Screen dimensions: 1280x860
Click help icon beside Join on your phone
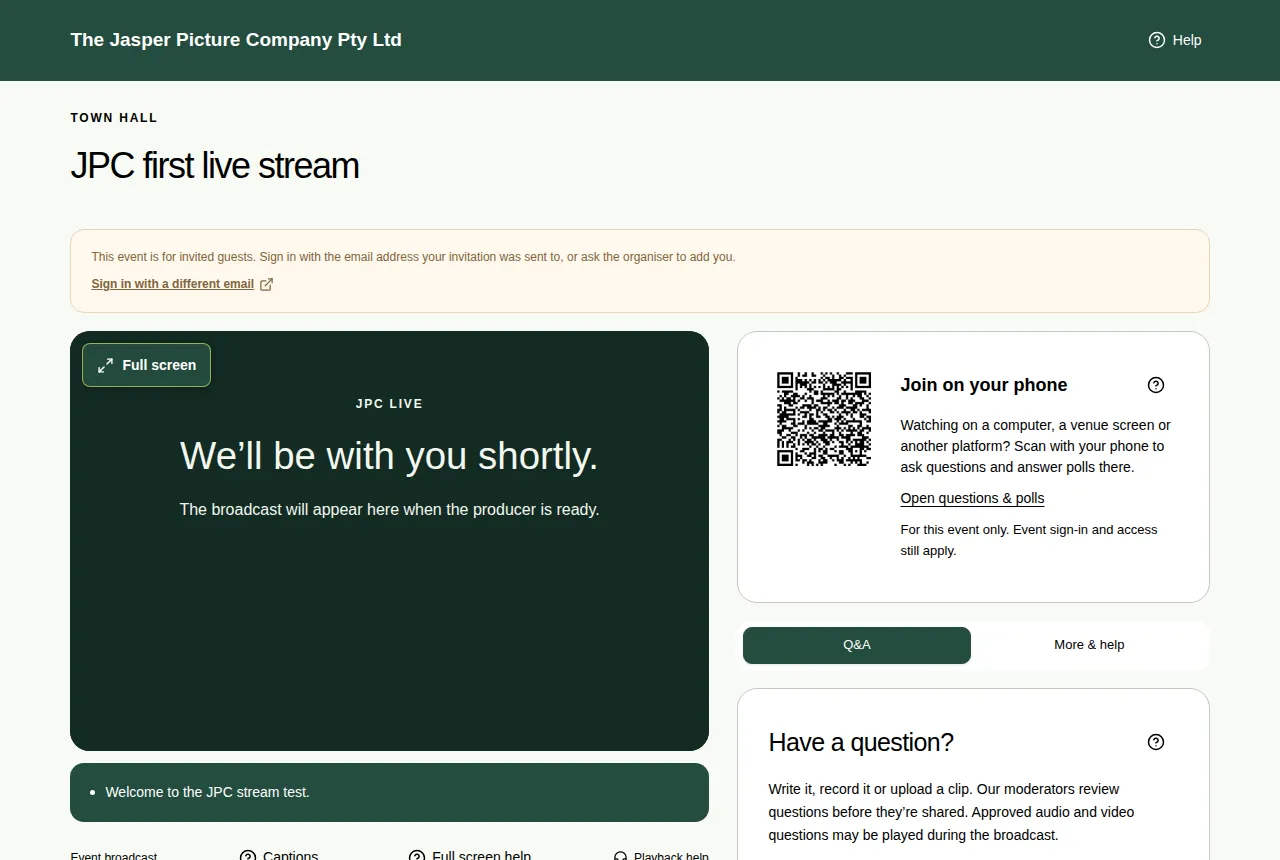(1156, 385)
